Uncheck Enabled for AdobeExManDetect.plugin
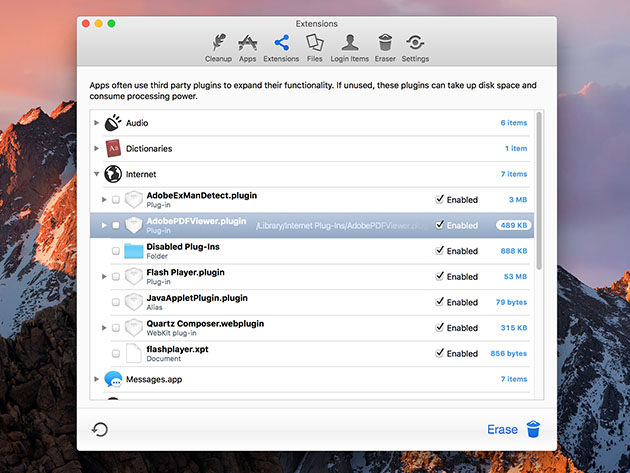630x473 pixels. [x=440, y=200]
